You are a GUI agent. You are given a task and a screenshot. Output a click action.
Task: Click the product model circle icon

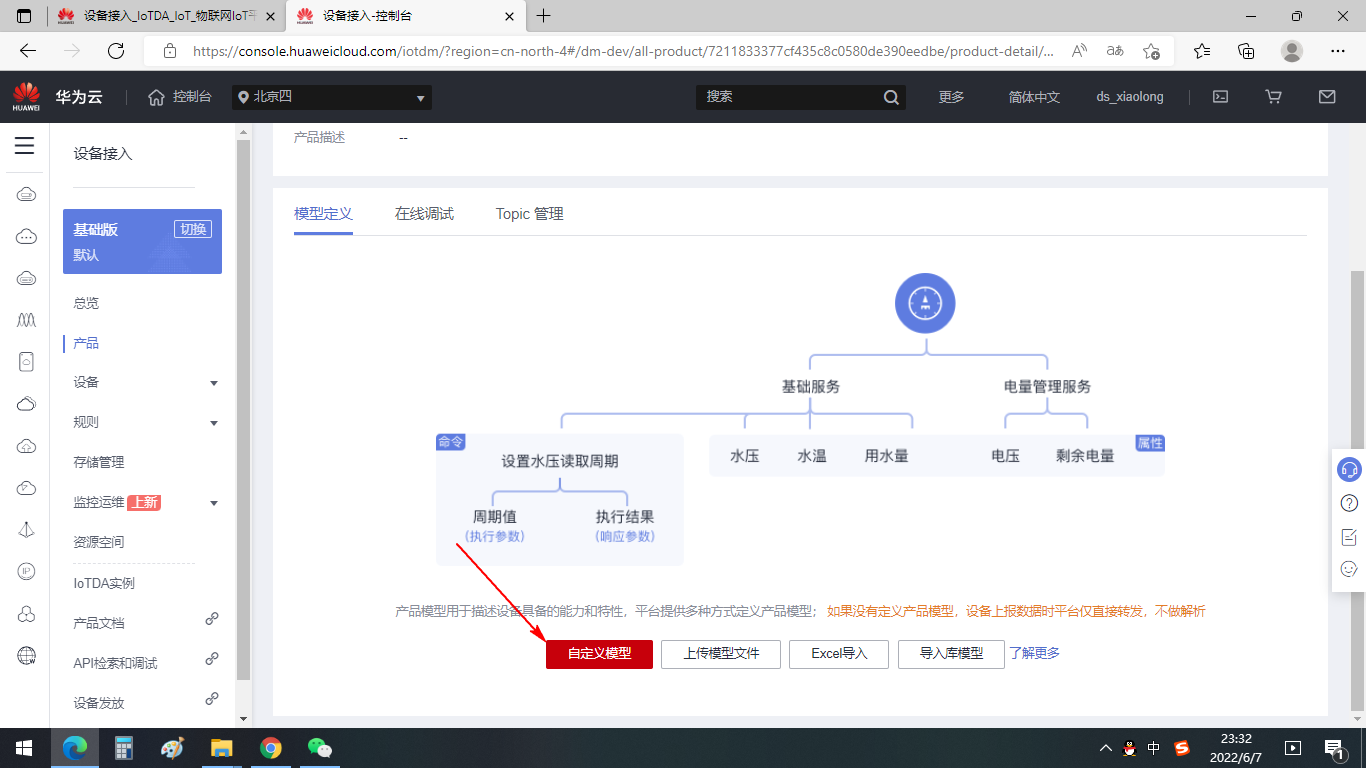tap(925, 303)
